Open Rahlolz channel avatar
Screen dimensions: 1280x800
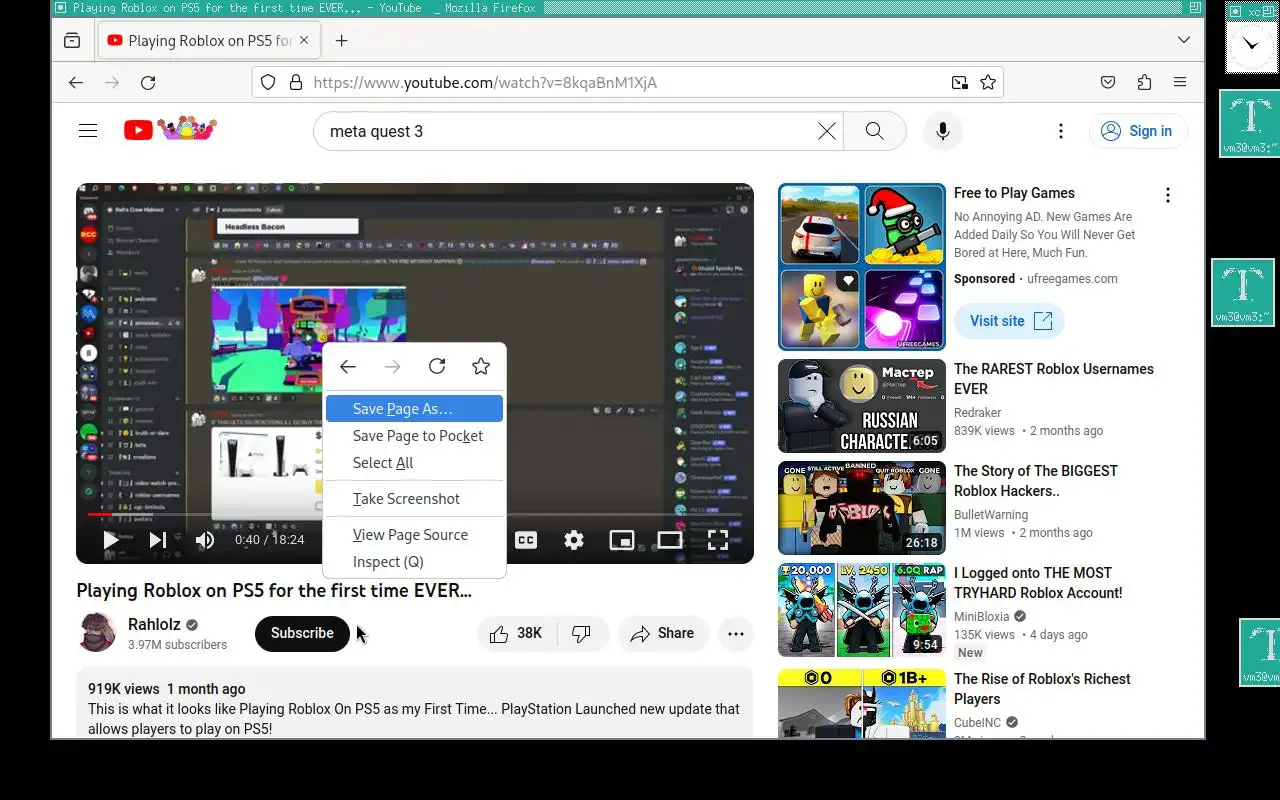[97, 633]
